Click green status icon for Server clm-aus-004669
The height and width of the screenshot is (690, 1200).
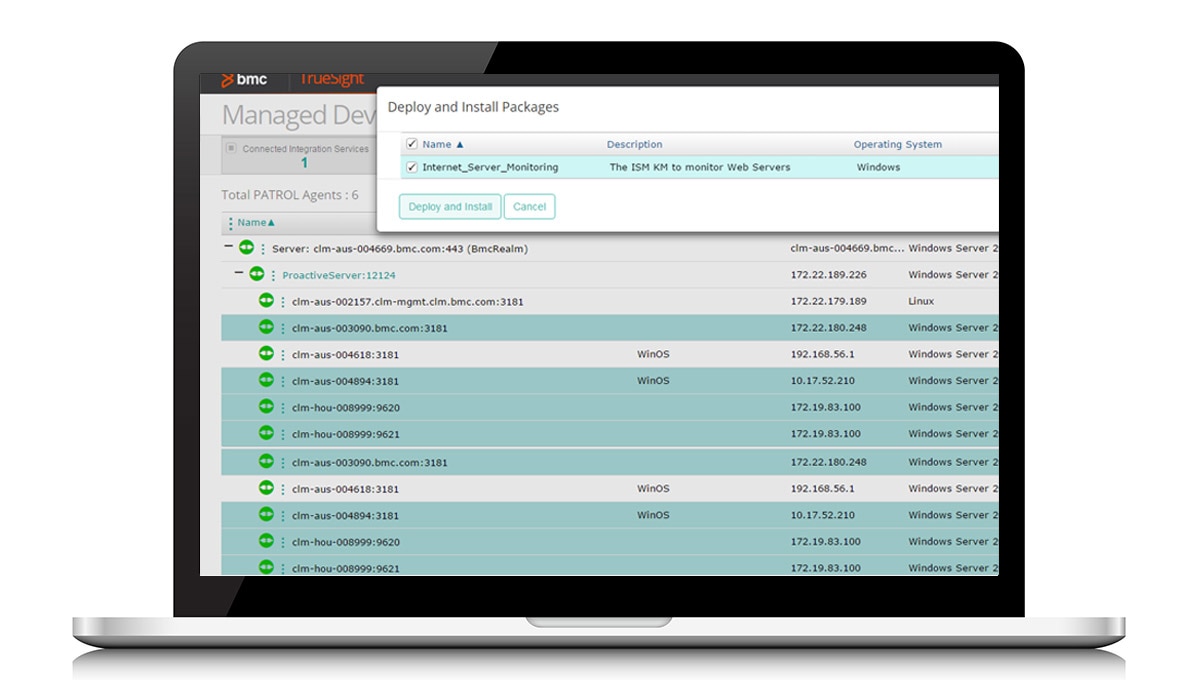tap(246, 248)
